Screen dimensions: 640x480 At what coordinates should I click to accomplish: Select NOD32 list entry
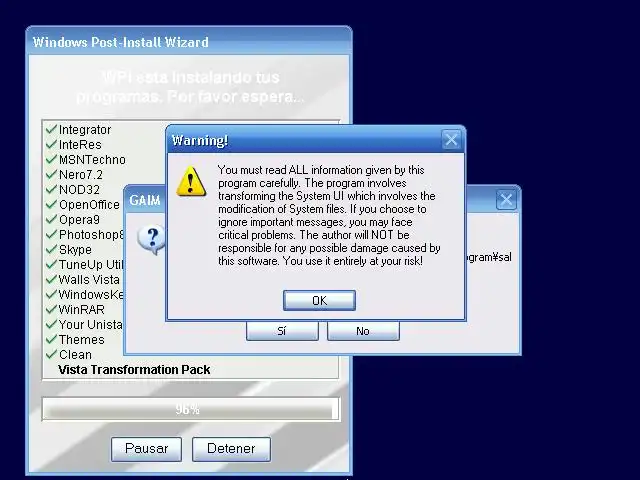pyautogui.click(x=79, y=190)
